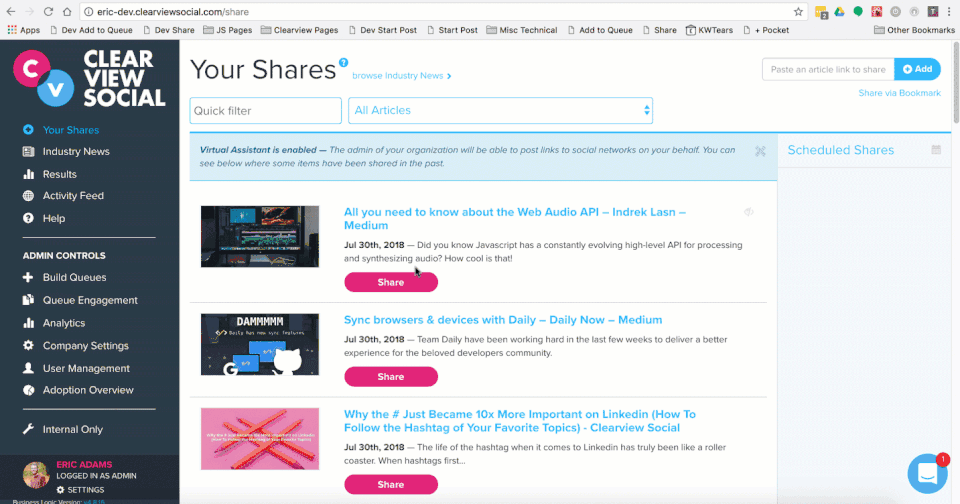
Task: Go to Your Shares page
Action: point(70,130)
